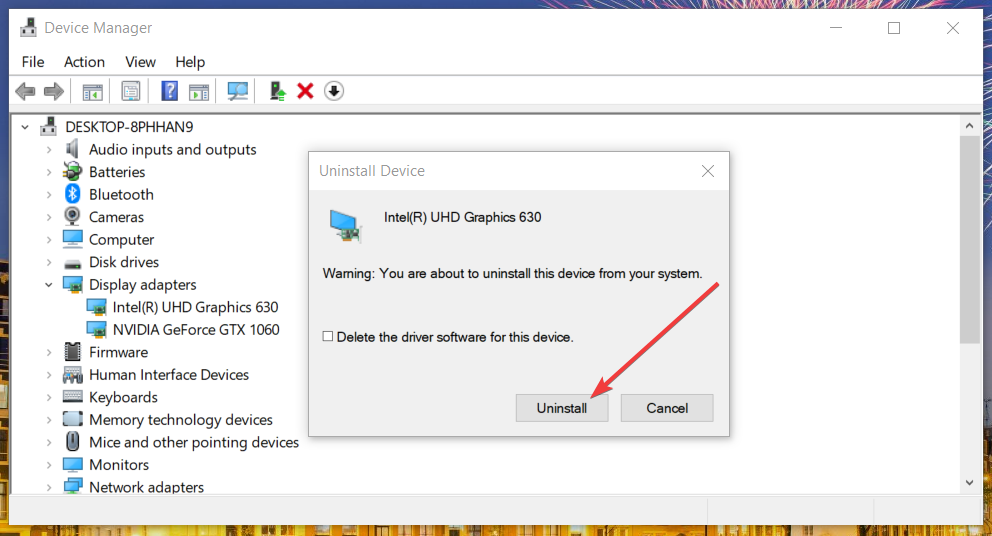The width and height of the screenshot is (992, 536).
Task: Click the Disable device down-arrow icon
Action: tap(334, 91)
